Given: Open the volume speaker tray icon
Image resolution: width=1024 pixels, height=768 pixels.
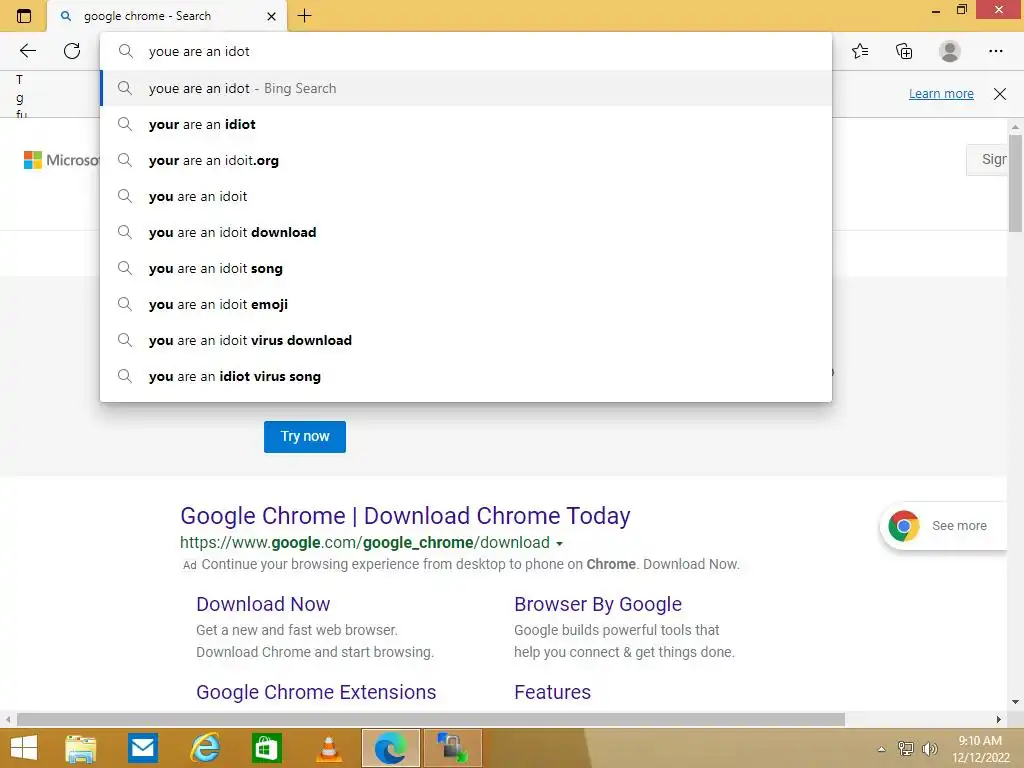Looking at the screenshot, I should (929, 748).
